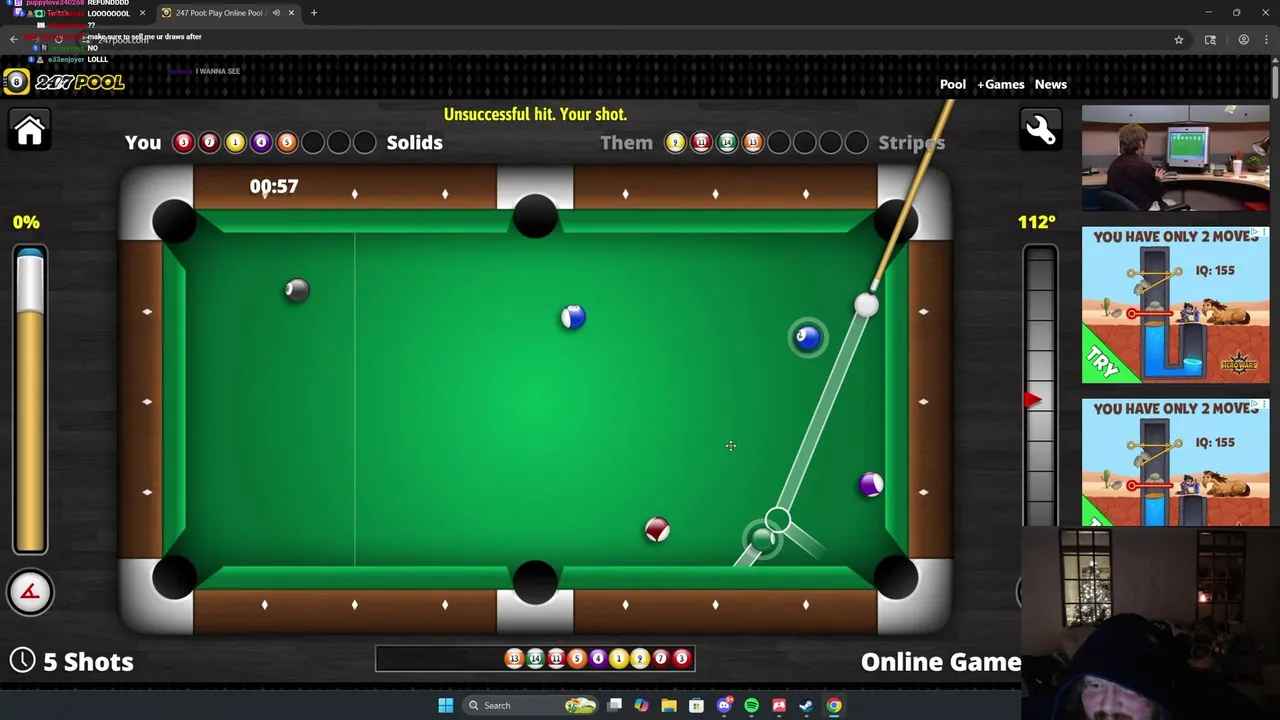The height and width of the screenshot is (720, 1280).
Task: Go to the game home screen icon
Action: tap(29, 130)
